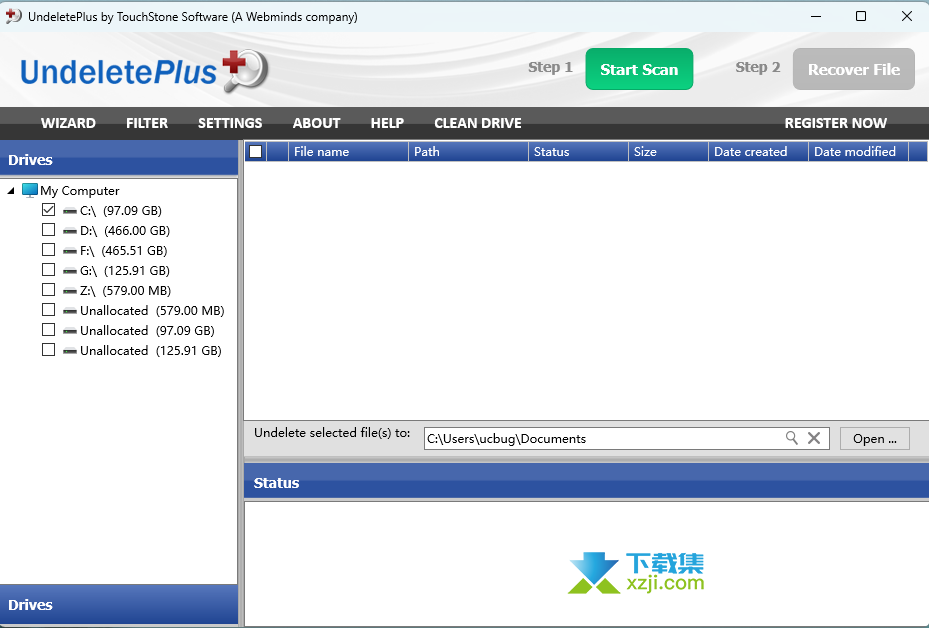929x628 pixels.
Task: Open the CLEAN DRIVE menu
Action: 477,123
